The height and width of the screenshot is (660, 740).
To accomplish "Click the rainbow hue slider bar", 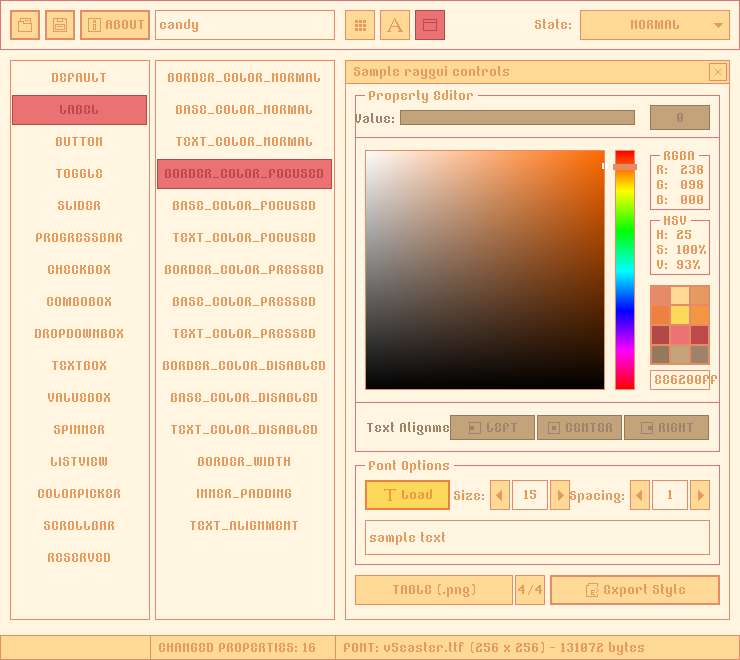I will (625, 270).
